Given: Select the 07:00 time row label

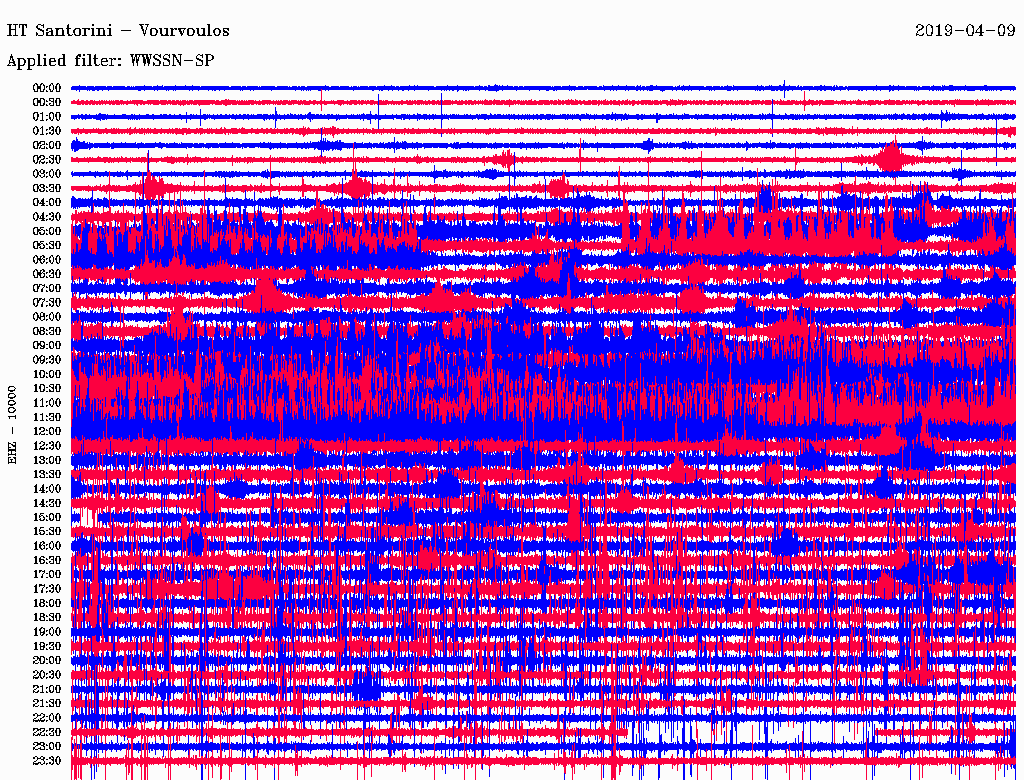Looking at the screenshot, I should (x=46, y=289).
